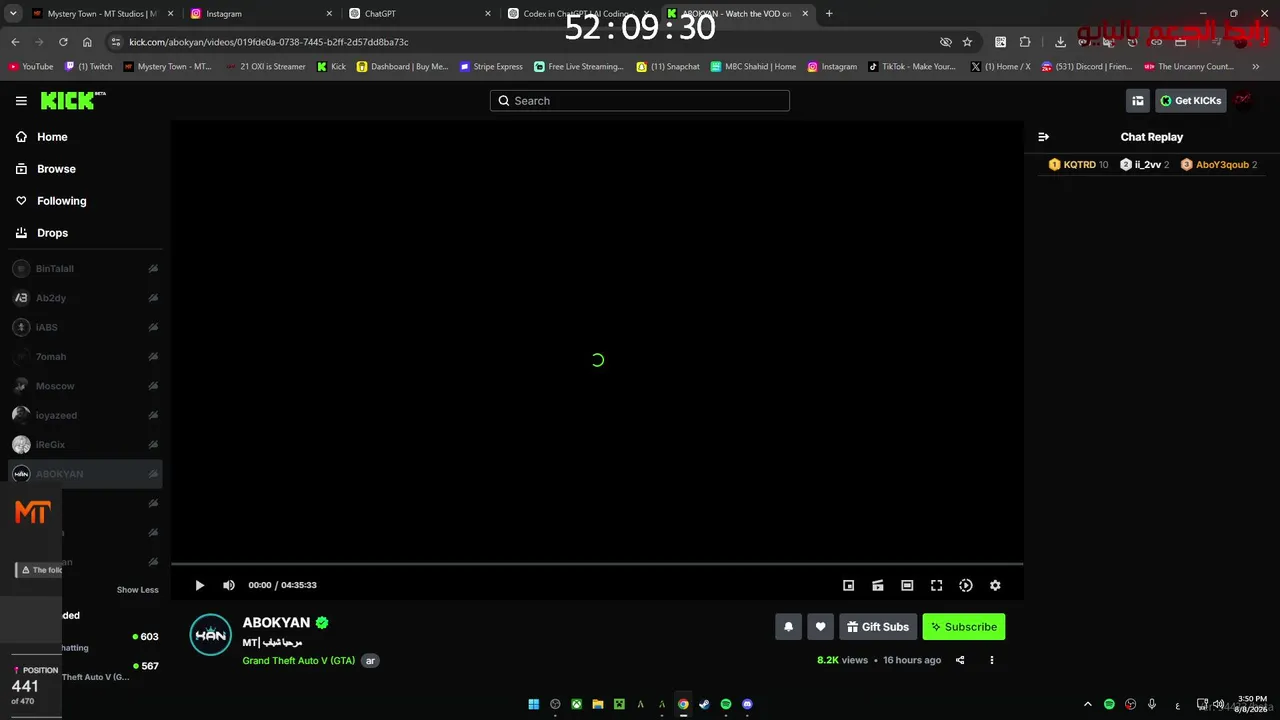Open the Stripe Express bookmark
Image resolution: width=1280 pixels, height=720 pixels.
[491, 67]
